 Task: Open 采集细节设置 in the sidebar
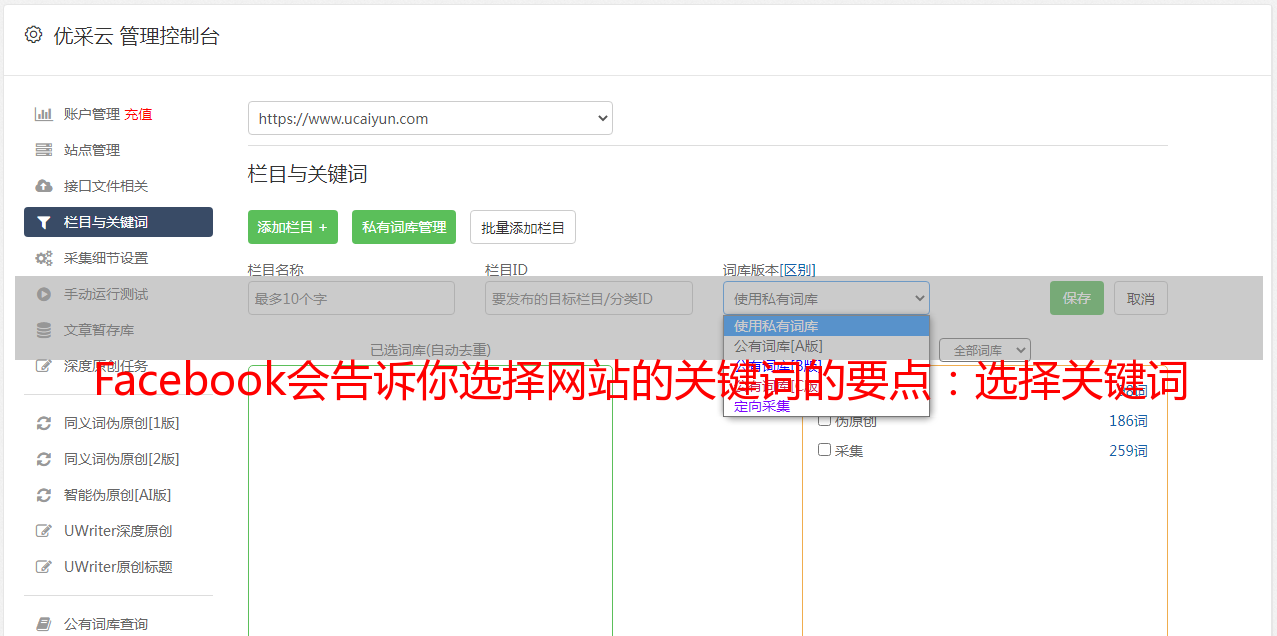pyautogui.click(x=106, y=258)
